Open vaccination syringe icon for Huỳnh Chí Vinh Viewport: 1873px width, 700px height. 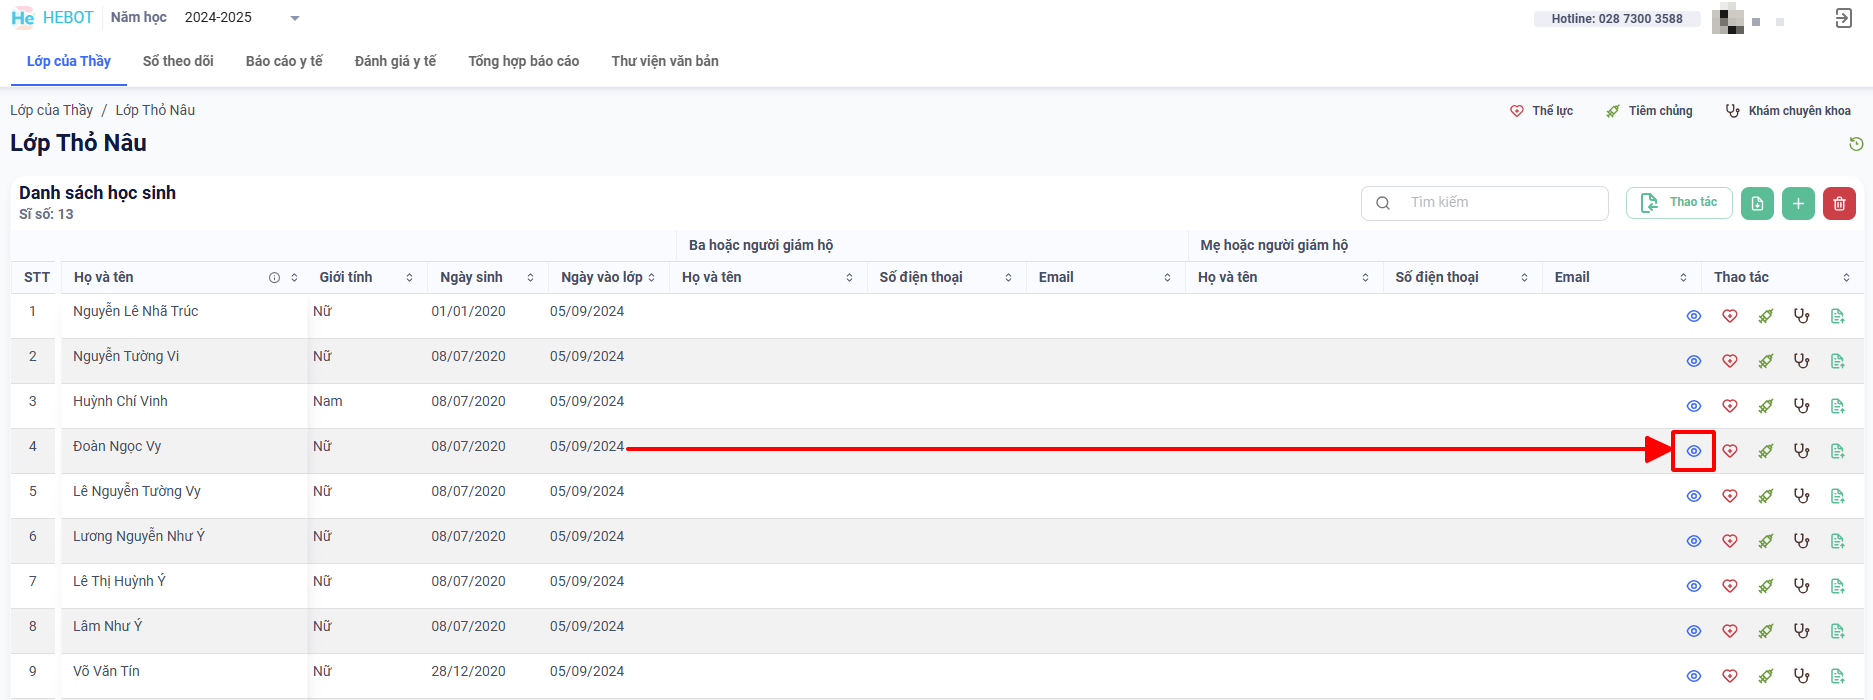tap(1766, 406)
